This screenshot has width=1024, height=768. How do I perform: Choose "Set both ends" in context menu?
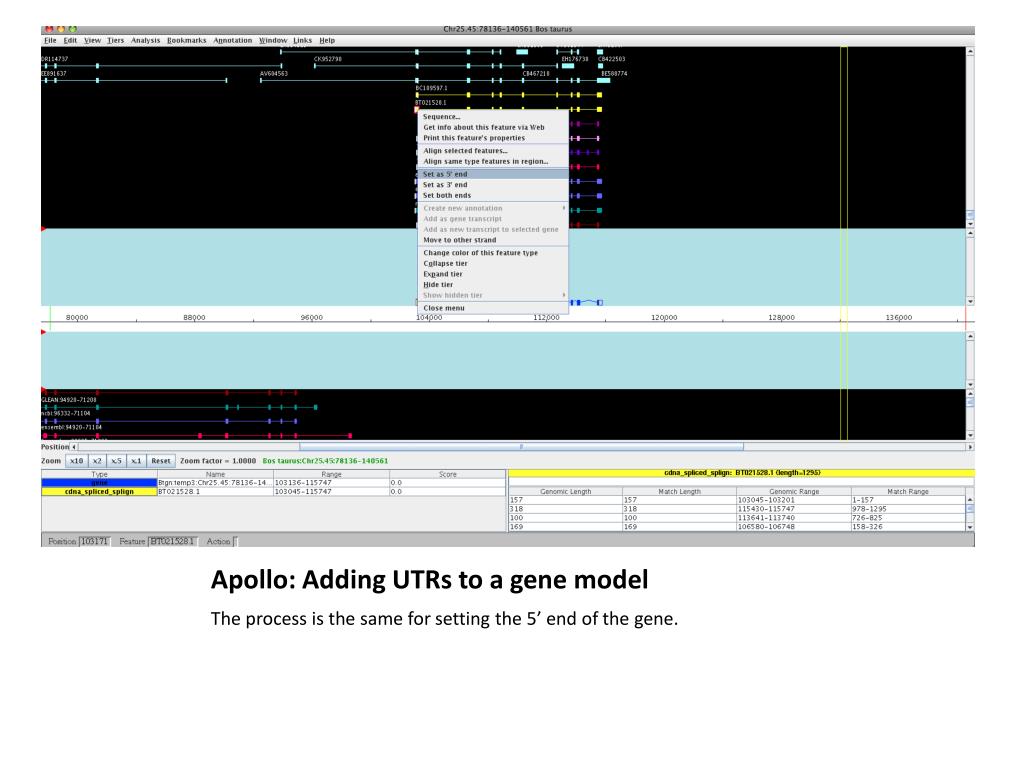click(493, 195)
